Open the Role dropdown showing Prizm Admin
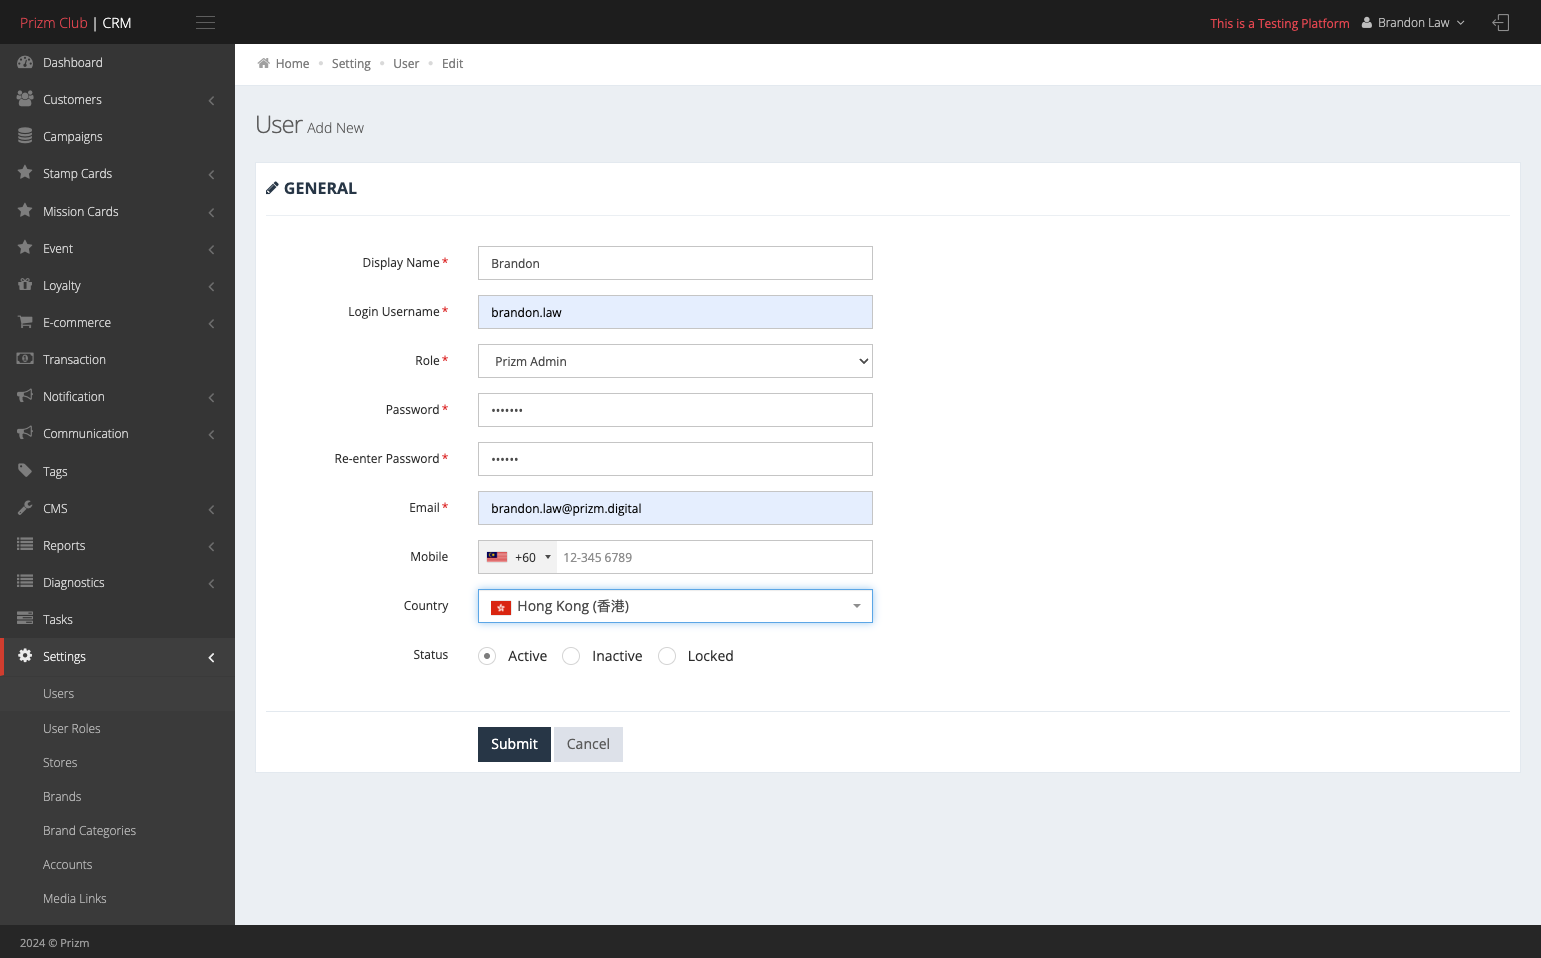The image size is (1541, 958). 675,361
